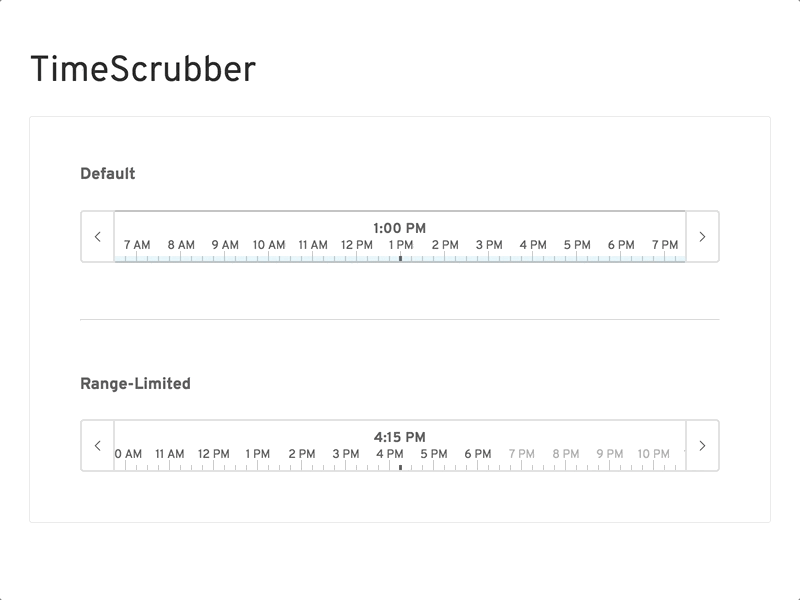Select the TimeScrubber page heading
Screen dimensions: 800x600
coord(142,68)
